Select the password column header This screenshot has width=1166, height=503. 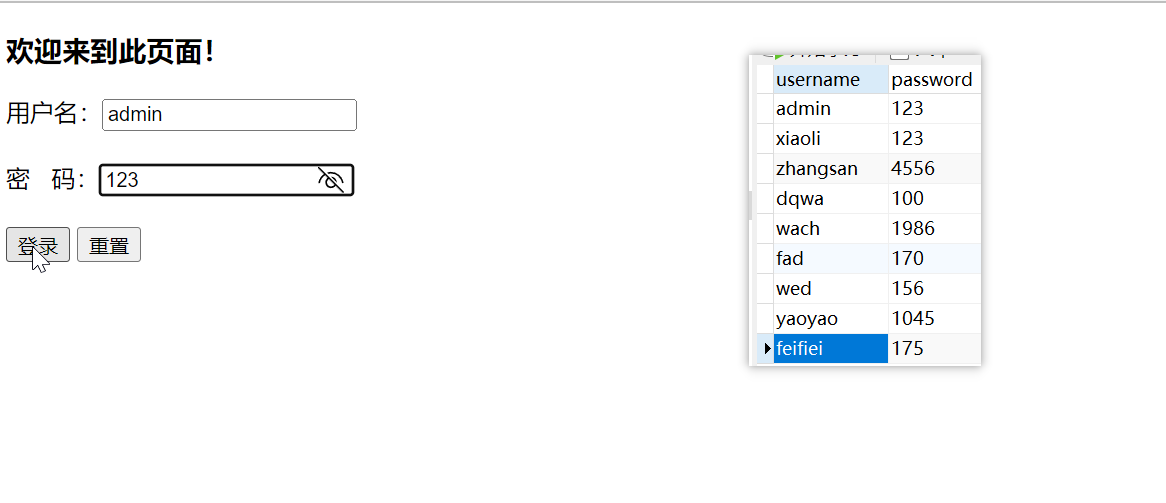[x=933, y=79]
